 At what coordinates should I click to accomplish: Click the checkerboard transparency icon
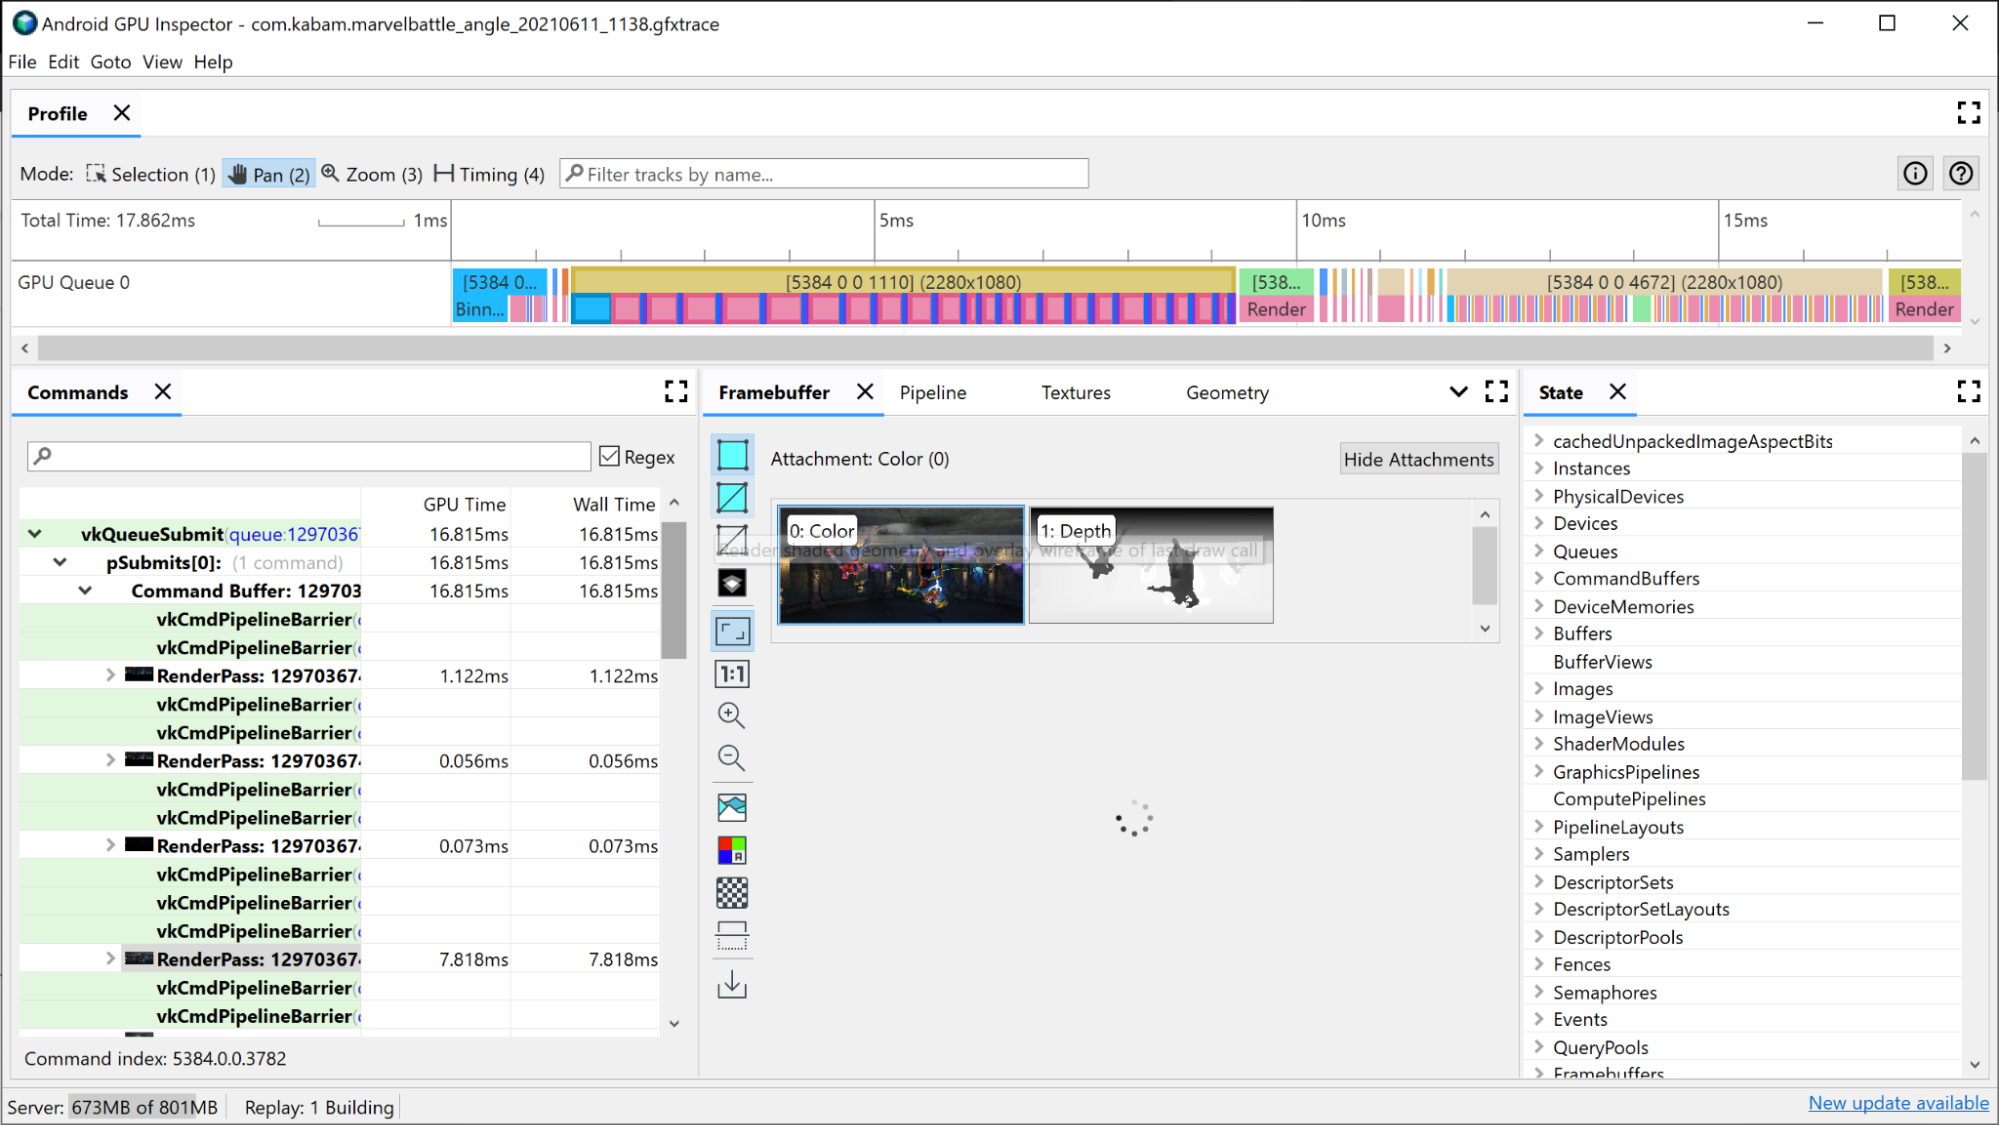[x=732, y=893]
